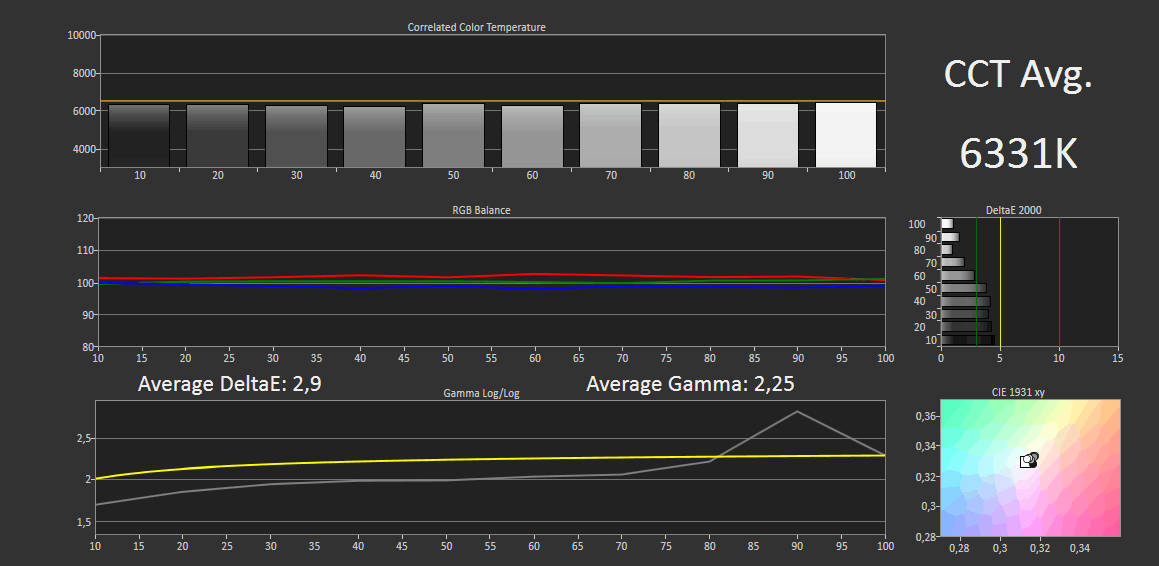
Task: Click the "120" axis label in RGB Balance chart
Action: 85,219
